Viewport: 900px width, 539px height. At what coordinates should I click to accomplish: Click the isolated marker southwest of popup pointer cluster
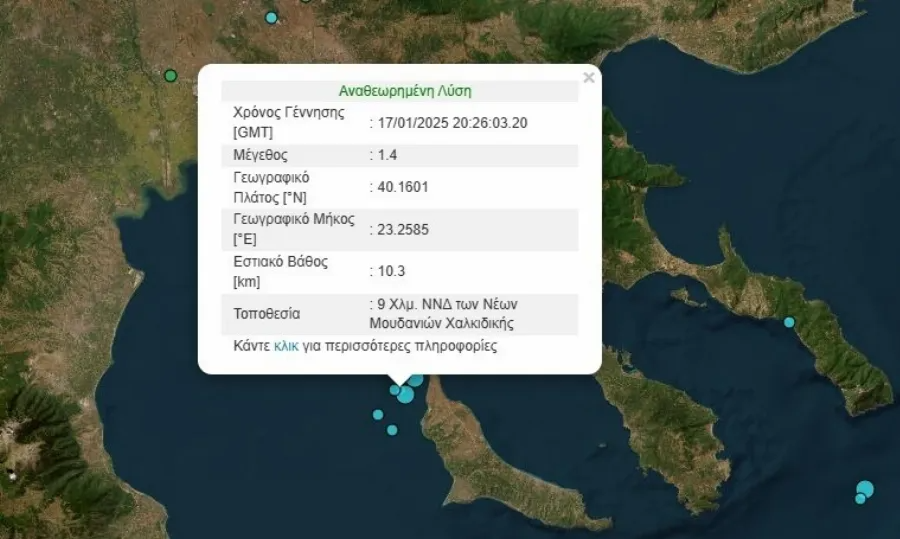pos(378,414)
